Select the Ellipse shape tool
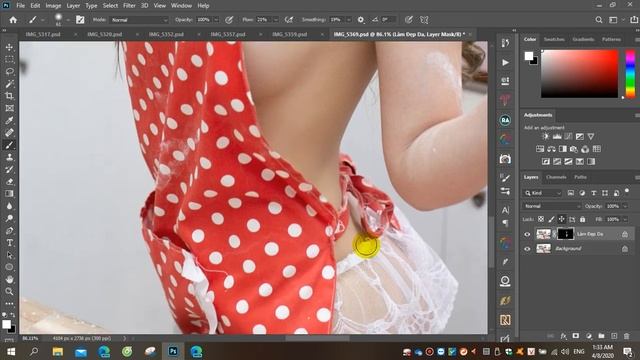 tap(9, 268)
